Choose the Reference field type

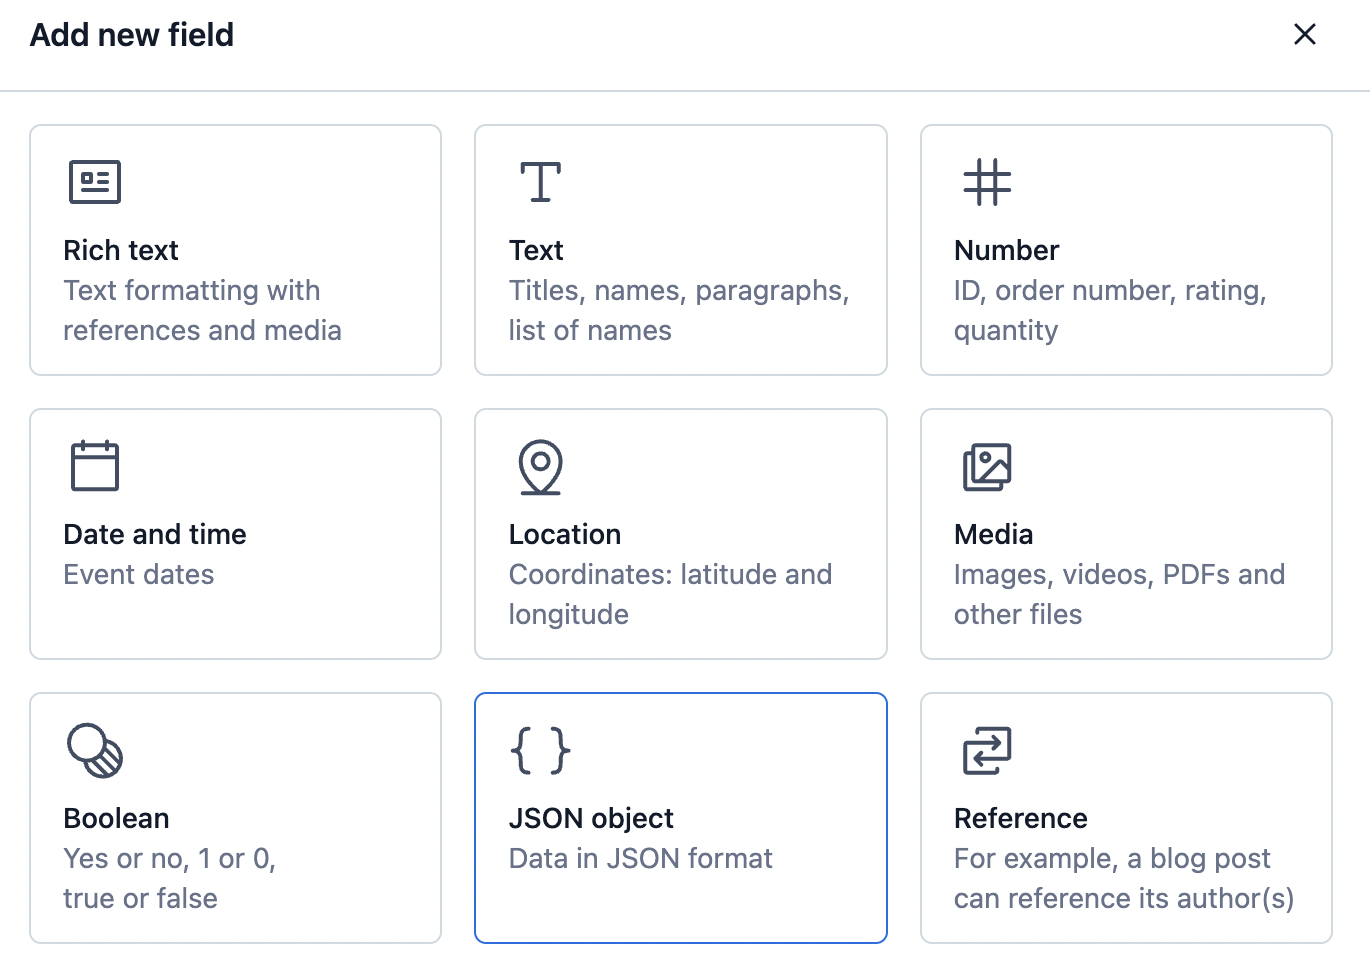1125,818
